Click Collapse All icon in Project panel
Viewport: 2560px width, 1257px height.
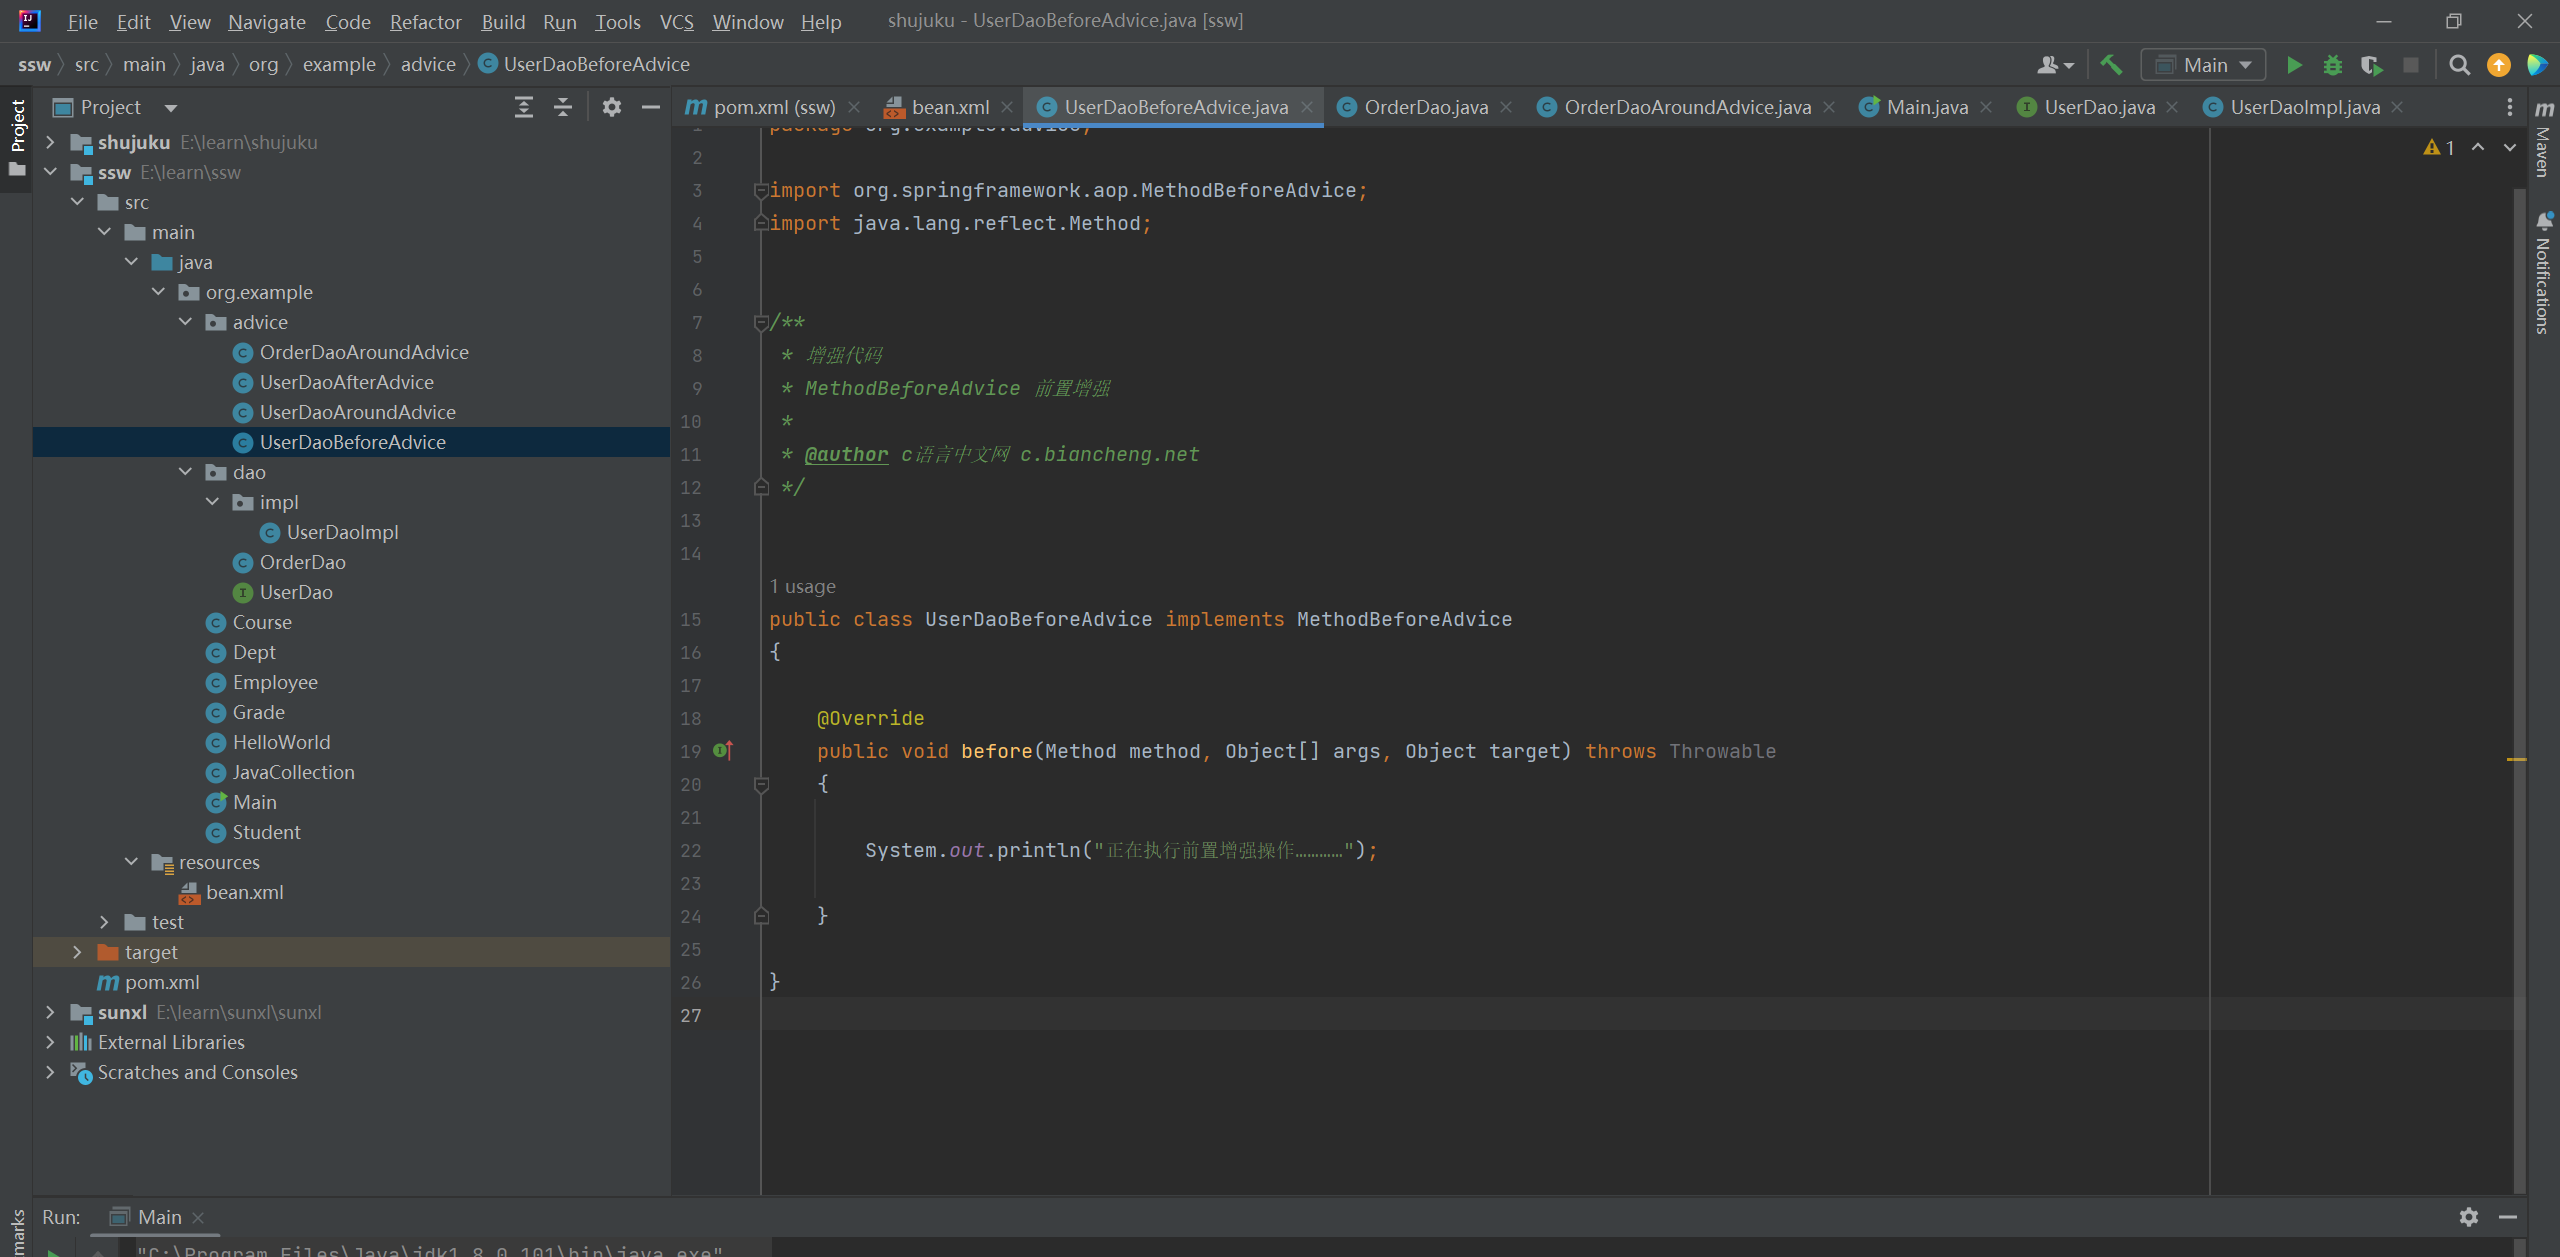coord(563,107)
